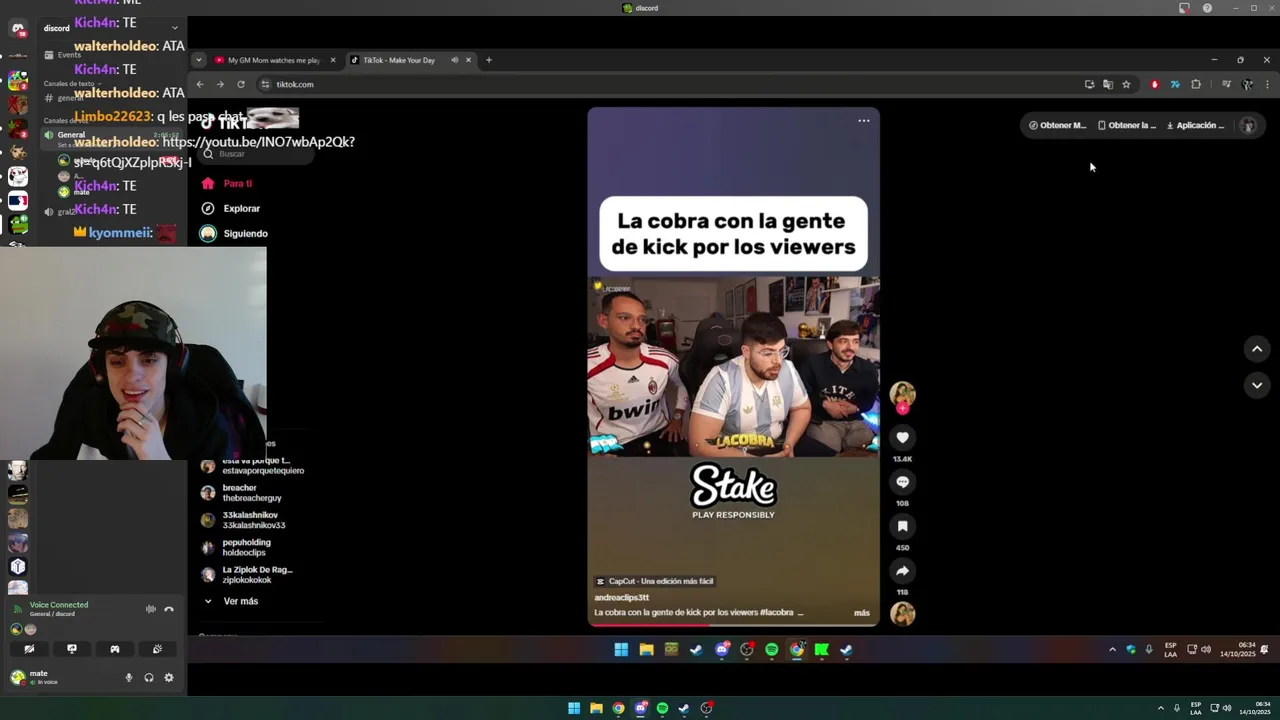Show hidden icons on the streamed taskbar tray
1280x720 pixels.
[x=1112, y=649]
